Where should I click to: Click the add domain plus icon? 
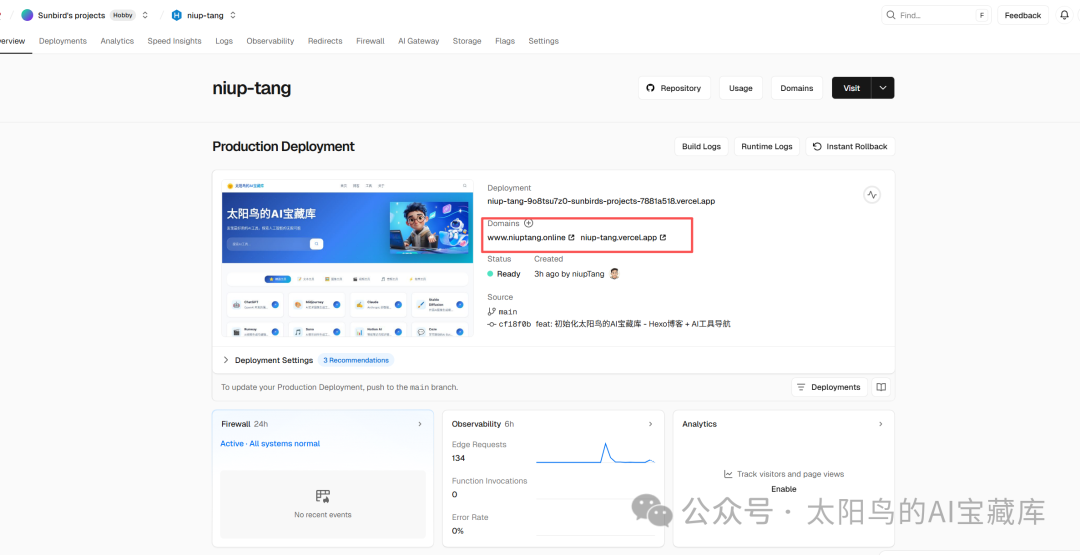pyautogui.click(x=528, y=223)
